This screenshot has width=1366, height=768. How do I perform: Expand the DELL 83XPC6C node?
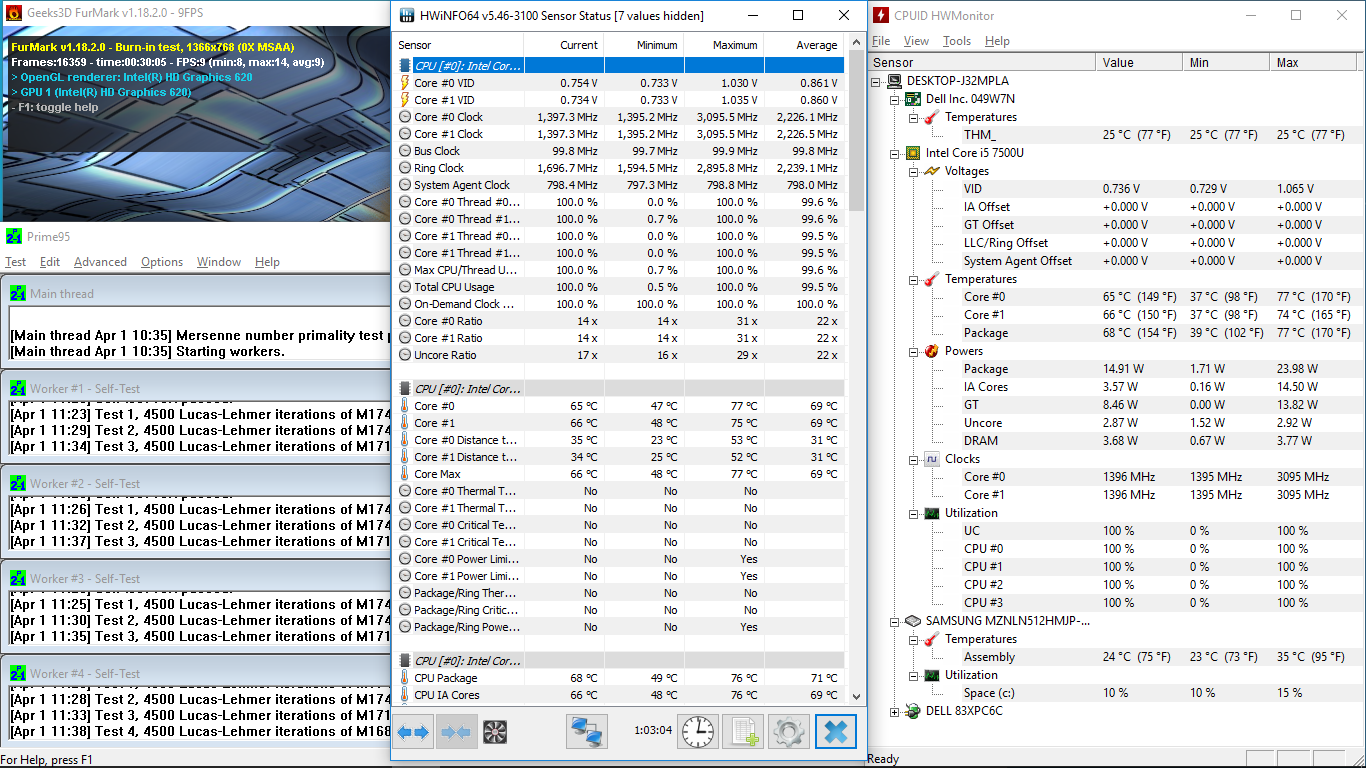click(895, 711)
